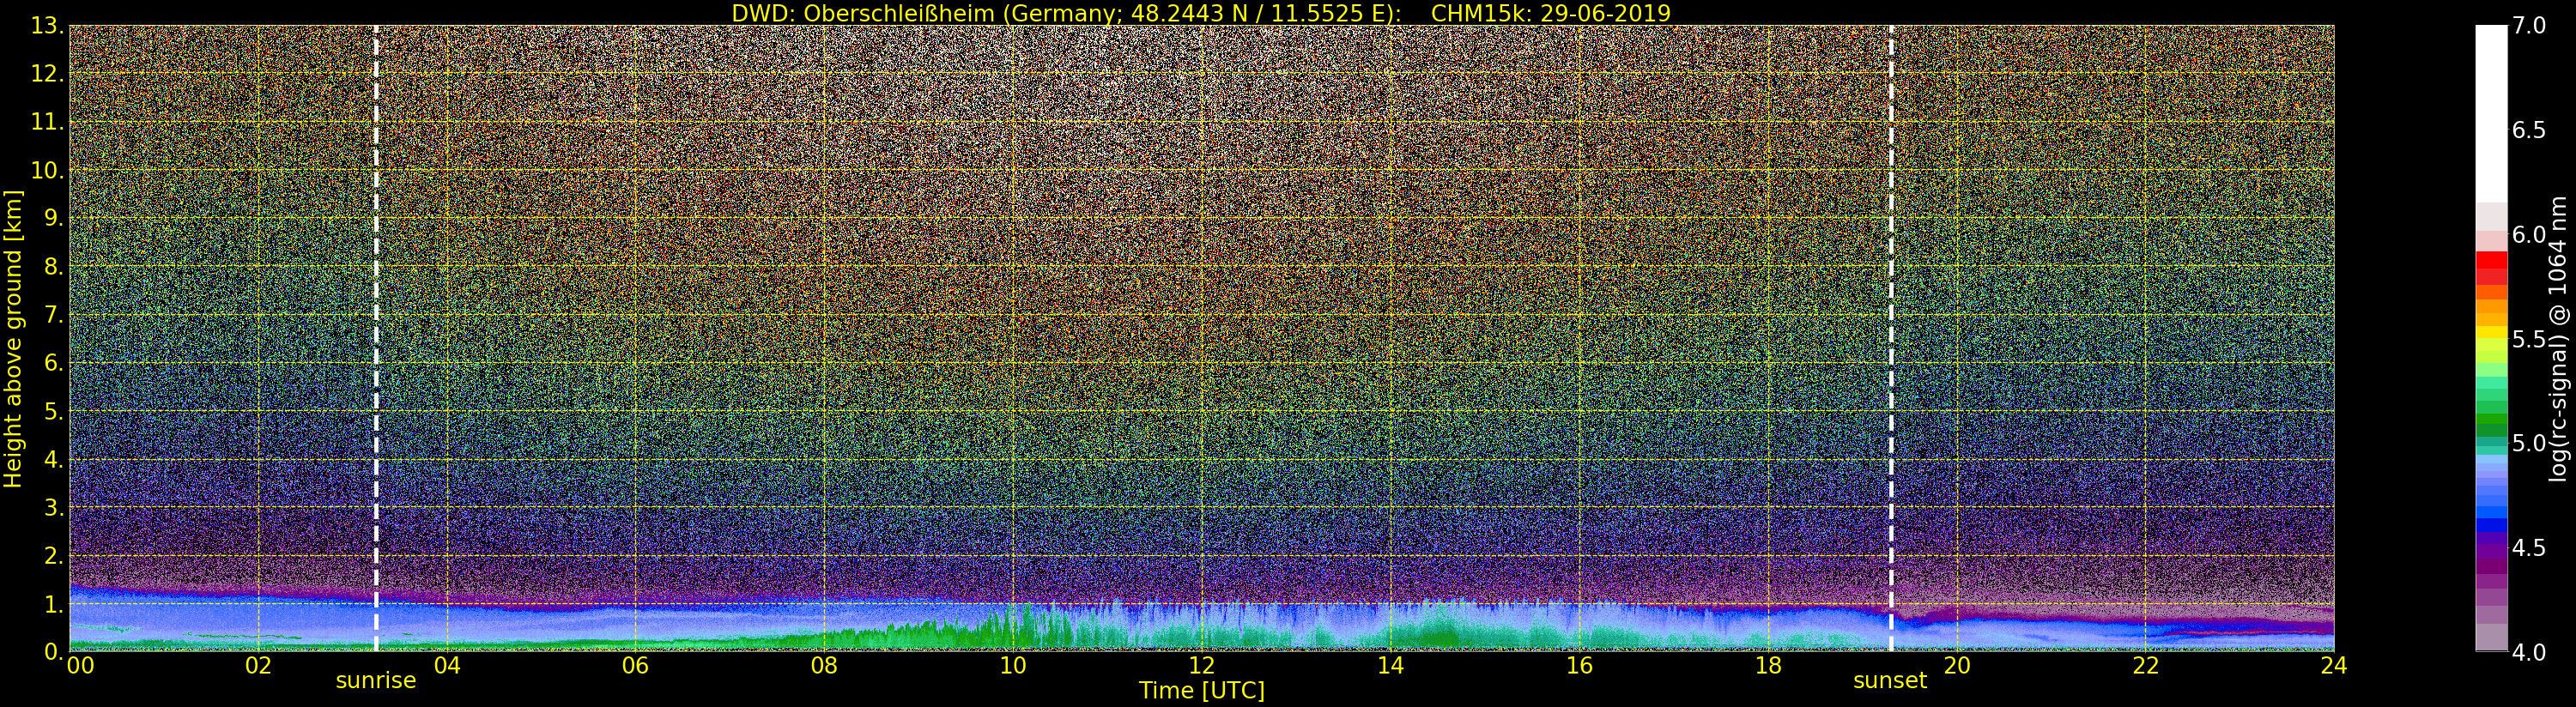This screenshot has height=707, width=2576.
Task: Click the '10' hour tick on the time axis
Action: pos(1013,665)
